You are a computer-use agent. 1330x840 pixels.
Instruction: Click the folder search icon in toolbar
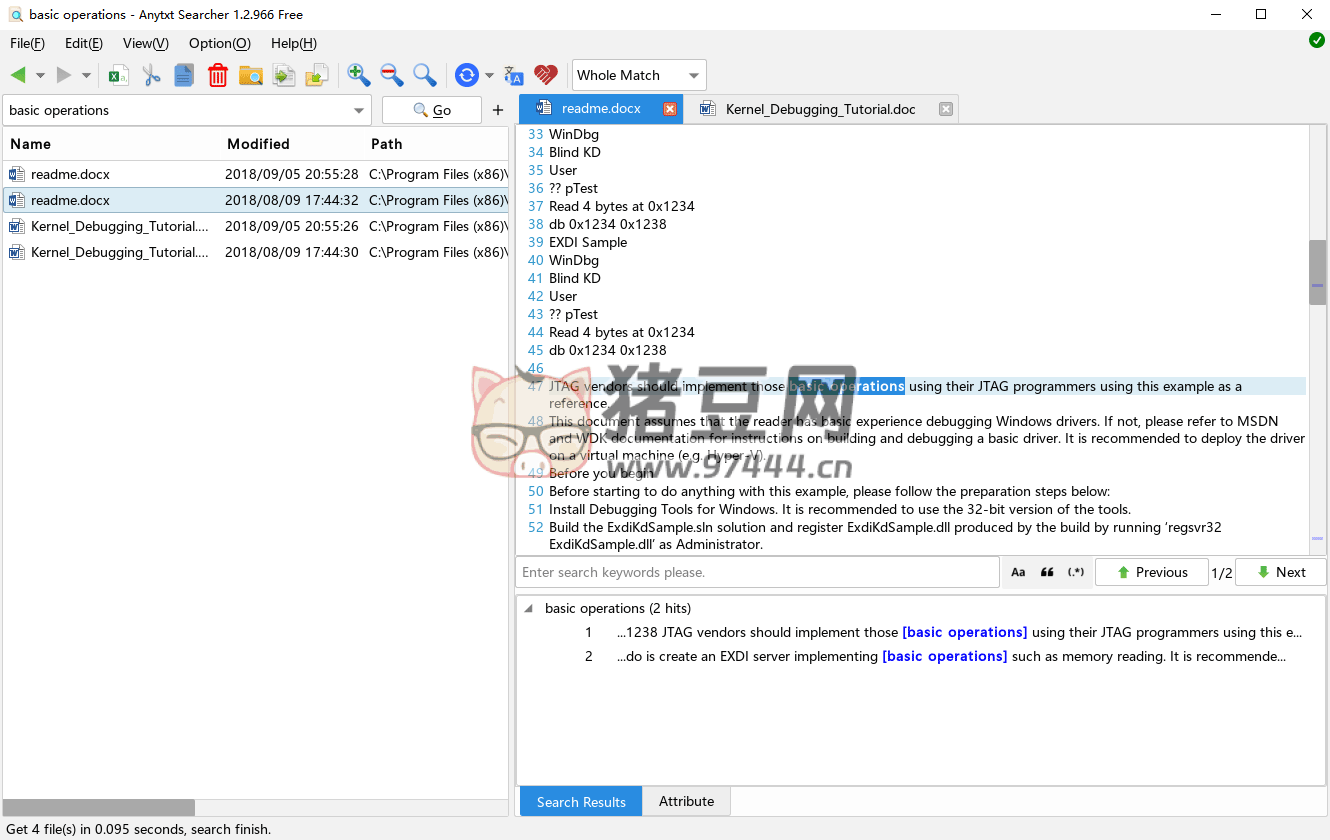[x=250, y=75]
